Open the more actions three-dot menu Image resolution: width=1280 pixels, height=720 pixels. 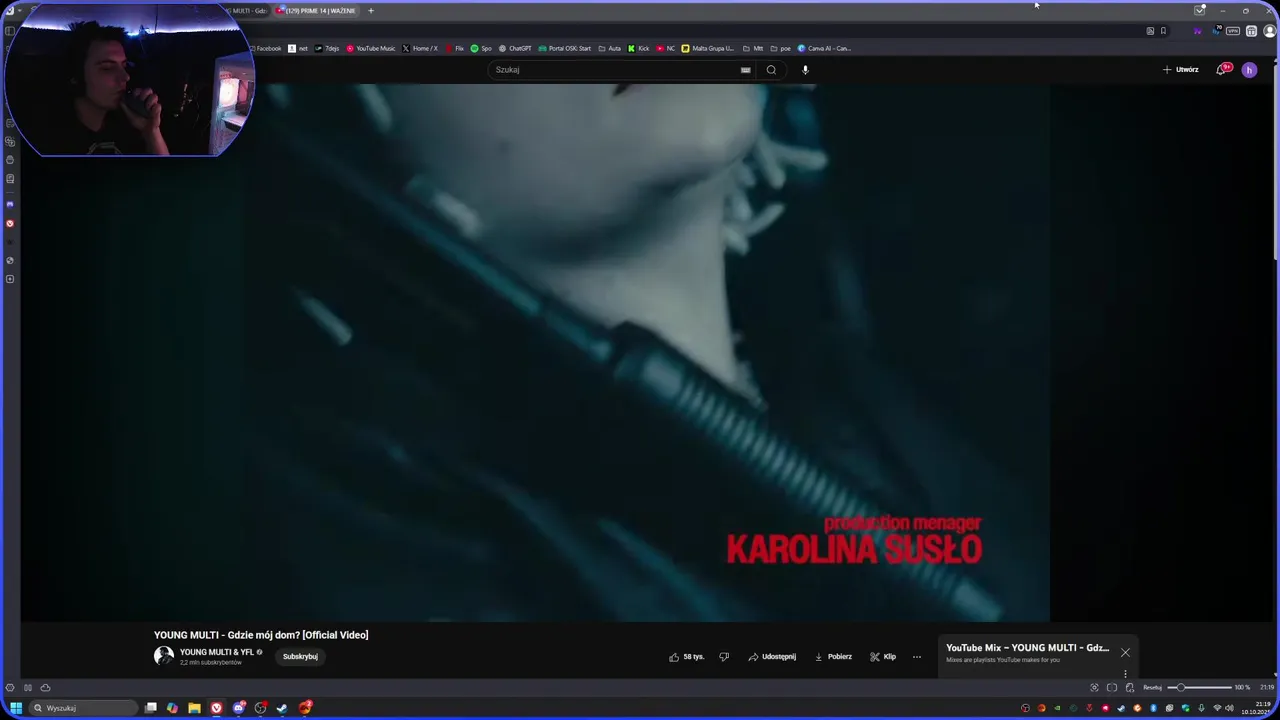(x=917, y=657)
